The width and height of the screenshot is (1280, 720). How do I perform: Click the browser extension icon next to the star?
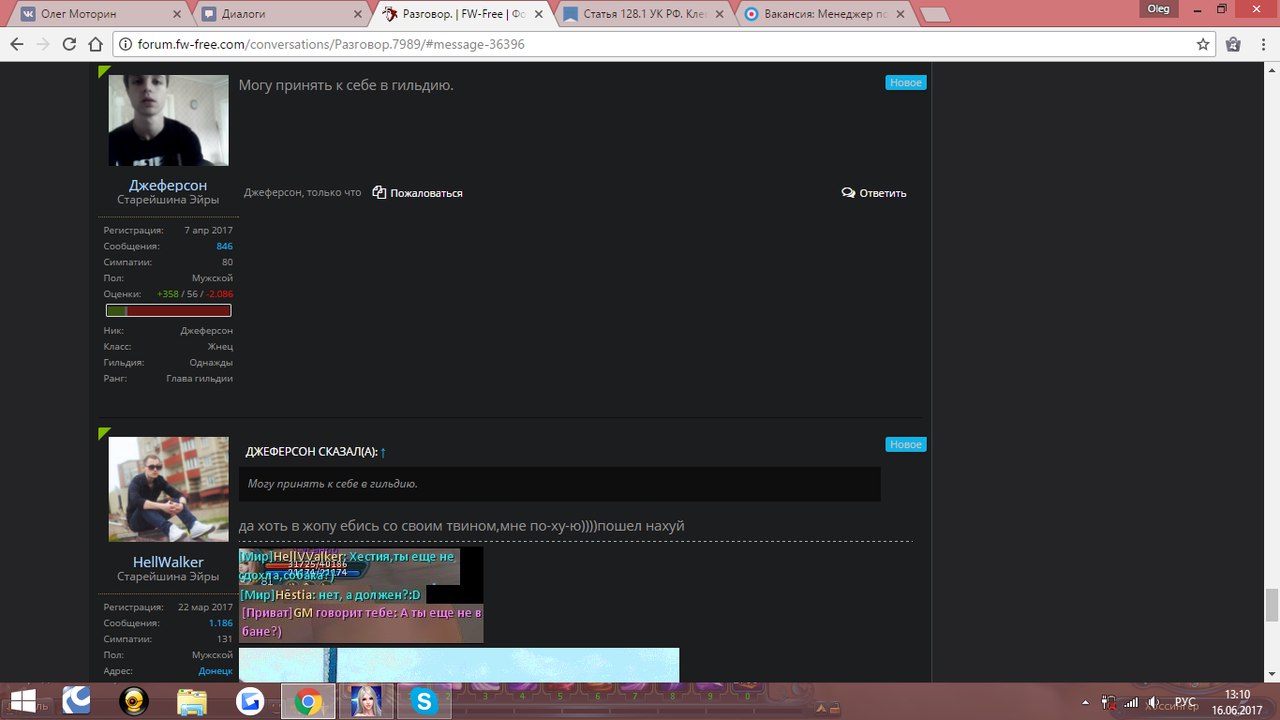coord(1233,45)
